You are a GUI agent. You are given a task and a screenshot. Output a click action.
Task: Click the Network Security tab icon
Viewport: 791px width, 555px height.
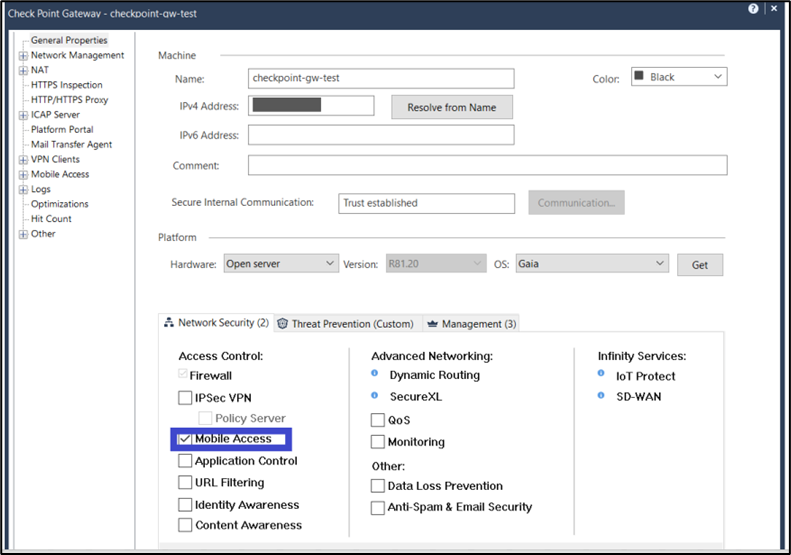coord(168,323)
